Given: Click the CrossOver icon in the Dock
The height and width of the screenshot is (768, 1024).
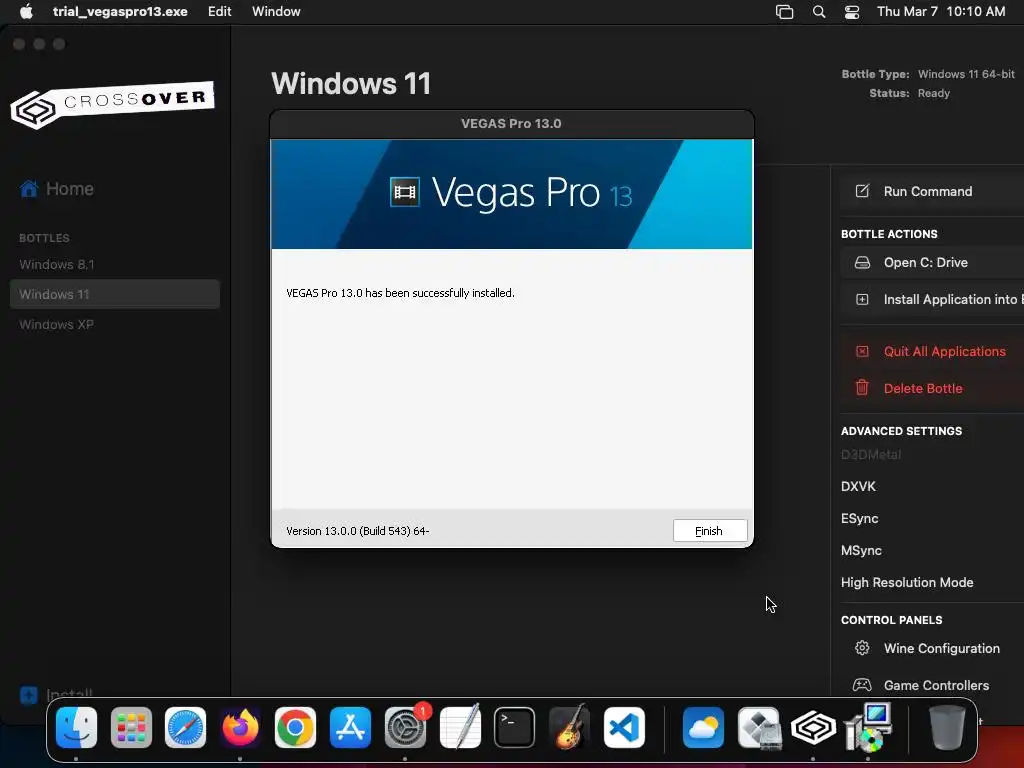Looking at the screenshot, I should coord(814,728).
